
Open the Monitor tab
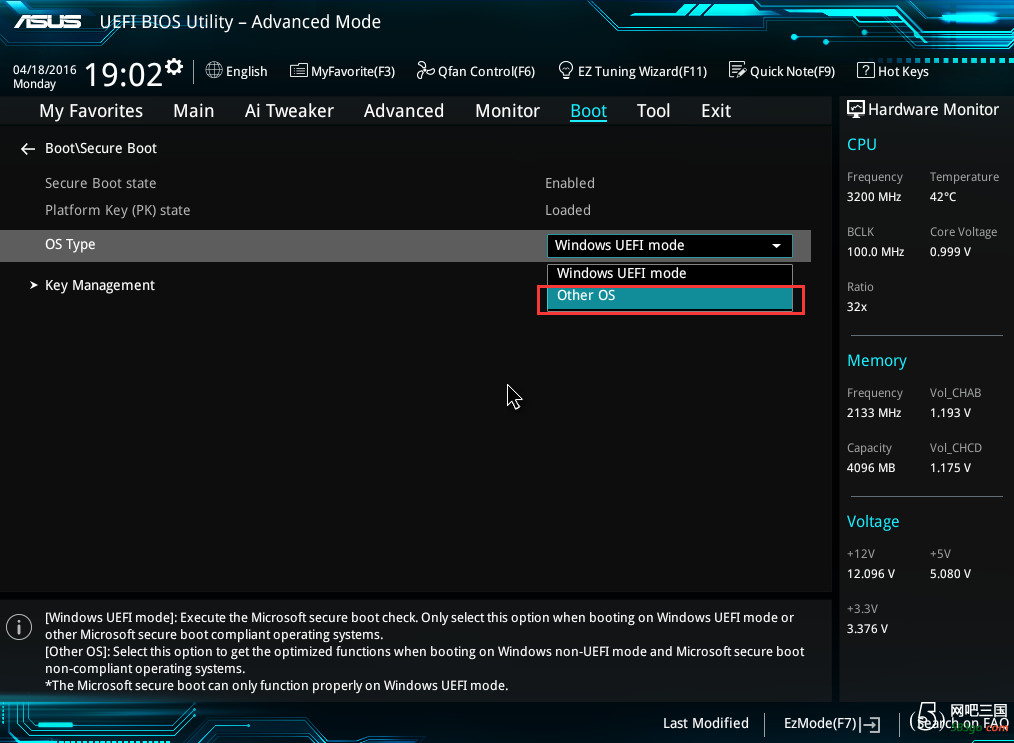507,111
